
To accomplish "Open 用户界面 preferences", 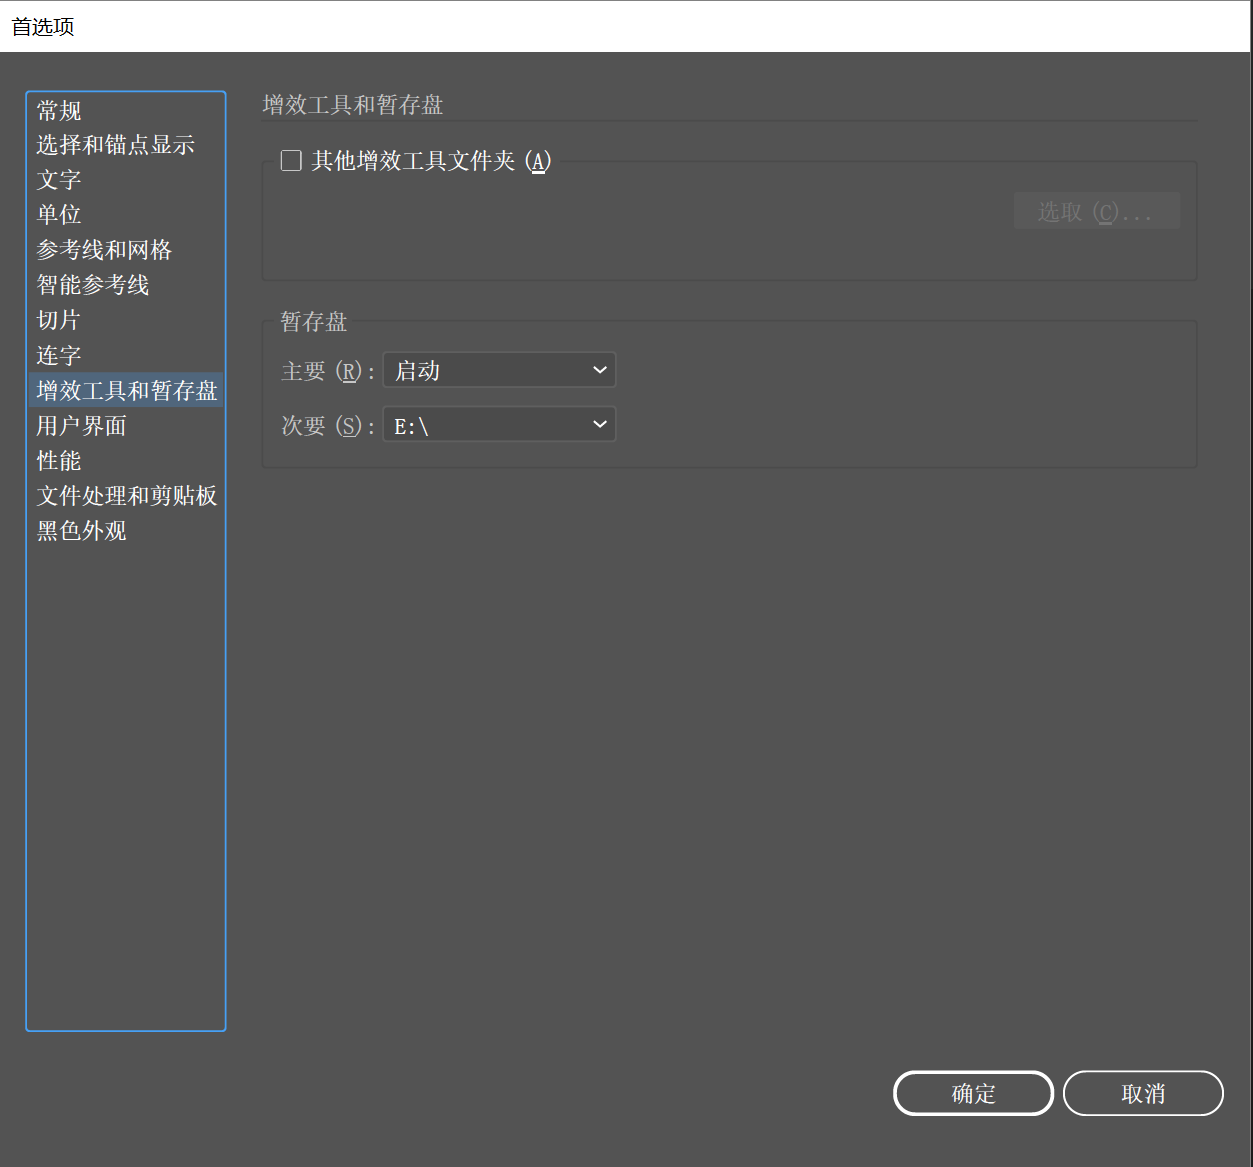I will coord(125,425).
